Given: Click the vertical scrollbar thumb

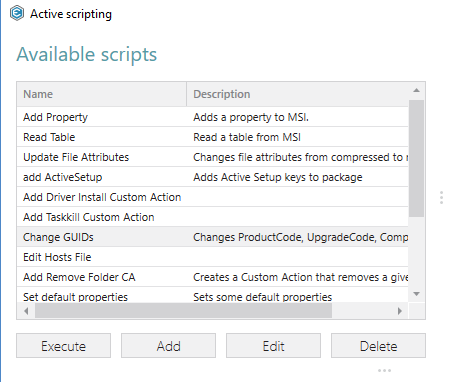Looking at the screenshot, I should coord(416,158).
